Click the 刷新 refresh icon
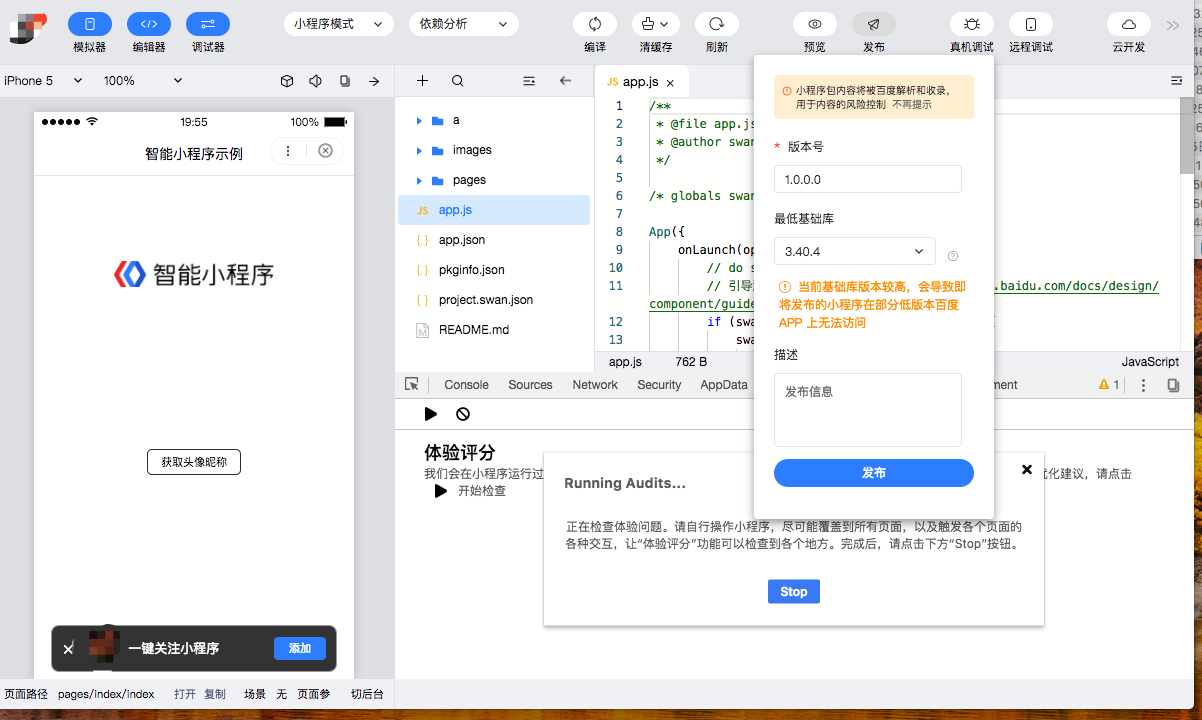Screen dimensions: 1202x720 pos(716,24)
